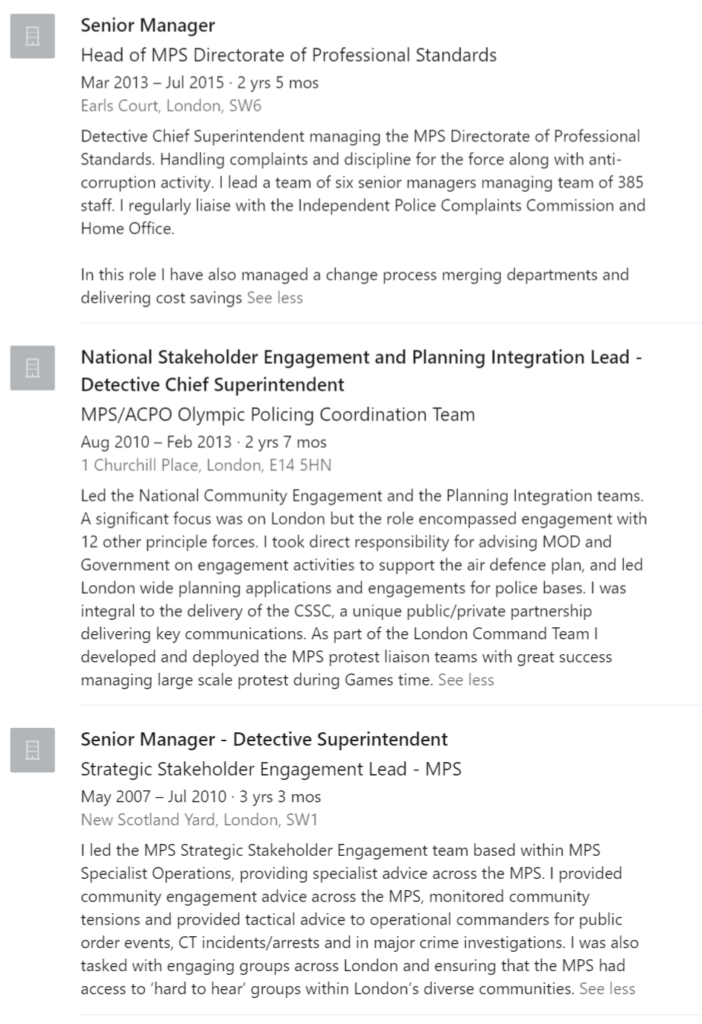This screenshot has width=702, height=1024.
Task: Collapse the Professional Standards description with See less
Action: coord(275,298)
